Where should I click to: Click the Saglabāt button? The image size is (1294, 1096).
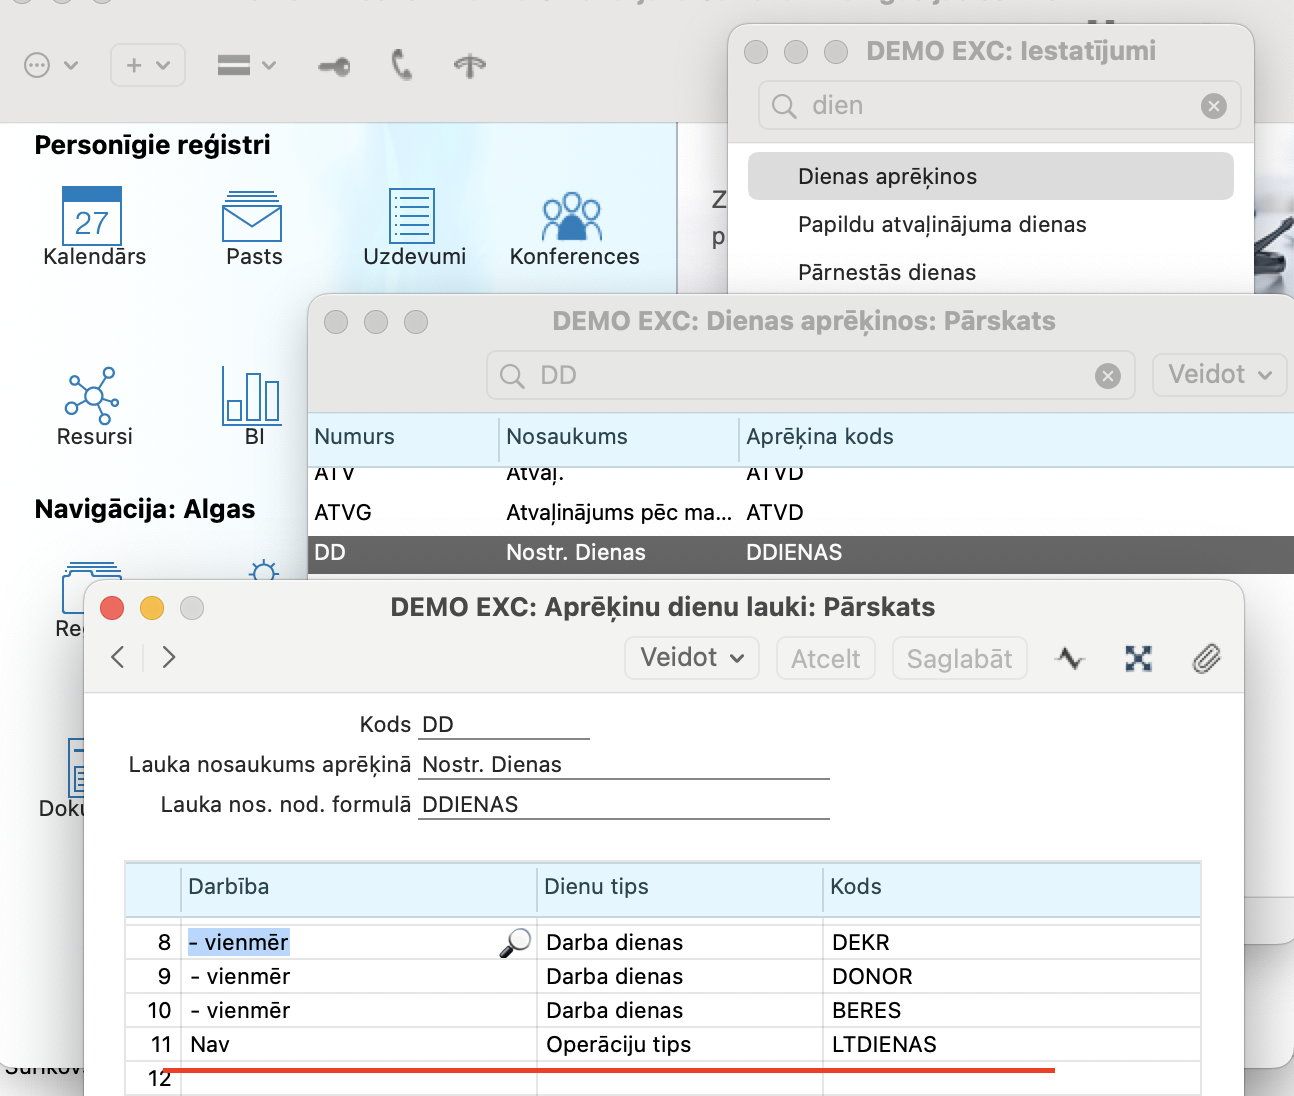pos(959,659)
